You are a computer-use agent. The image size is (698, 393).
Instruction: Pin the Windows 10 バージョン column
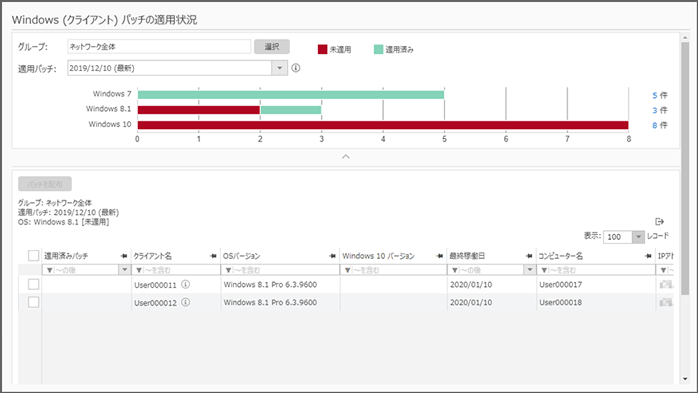click(439, 256)
